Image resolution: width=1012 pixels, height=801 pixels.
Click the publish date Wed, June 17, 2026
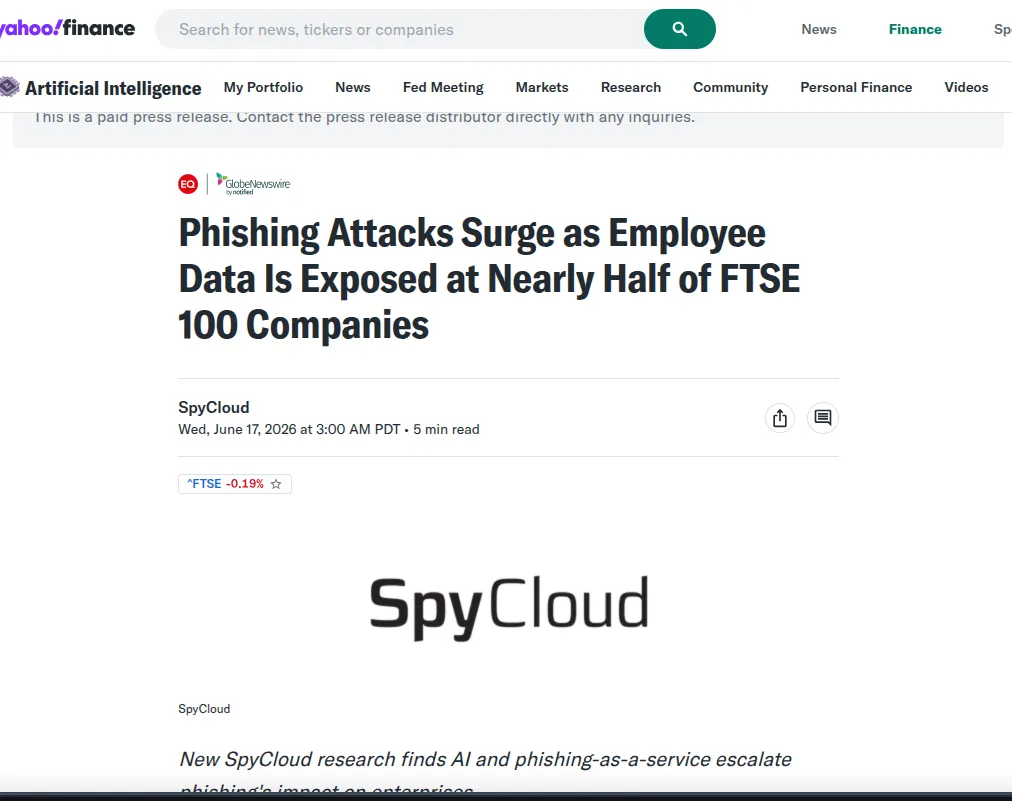point(289,429)
